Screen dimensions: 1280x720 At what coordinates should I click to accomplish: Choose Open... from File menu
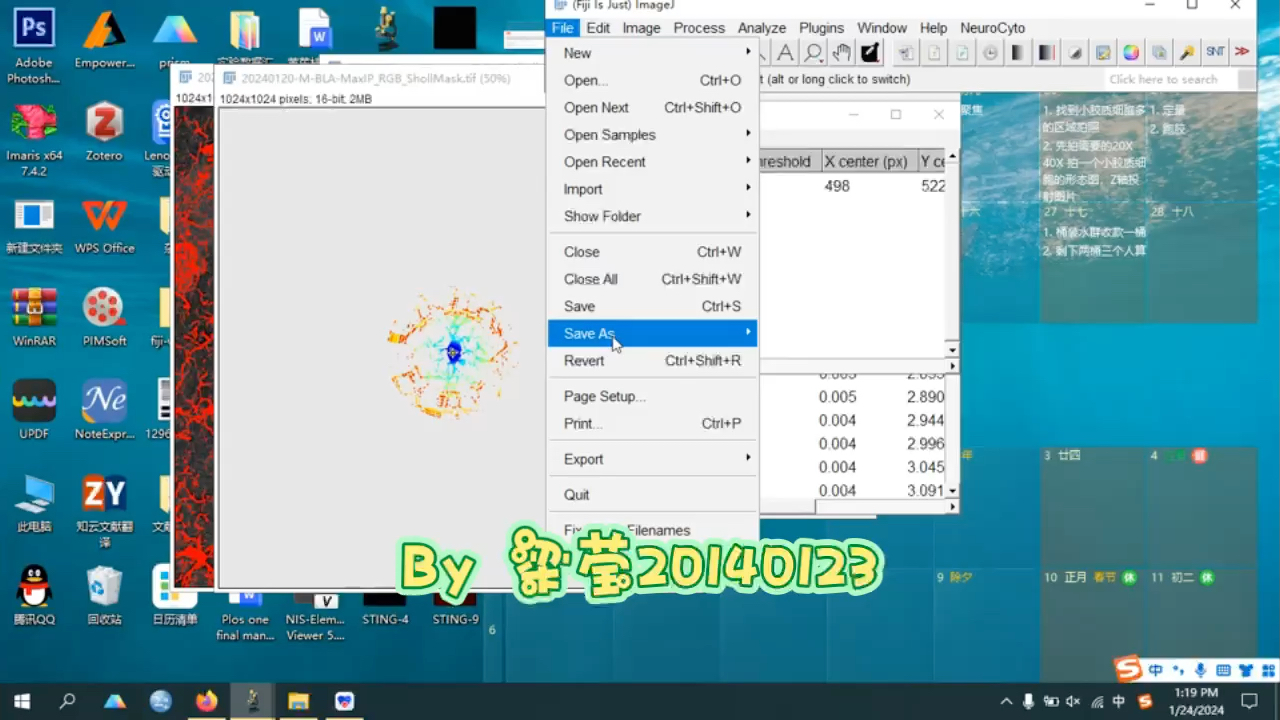point(652,80)
